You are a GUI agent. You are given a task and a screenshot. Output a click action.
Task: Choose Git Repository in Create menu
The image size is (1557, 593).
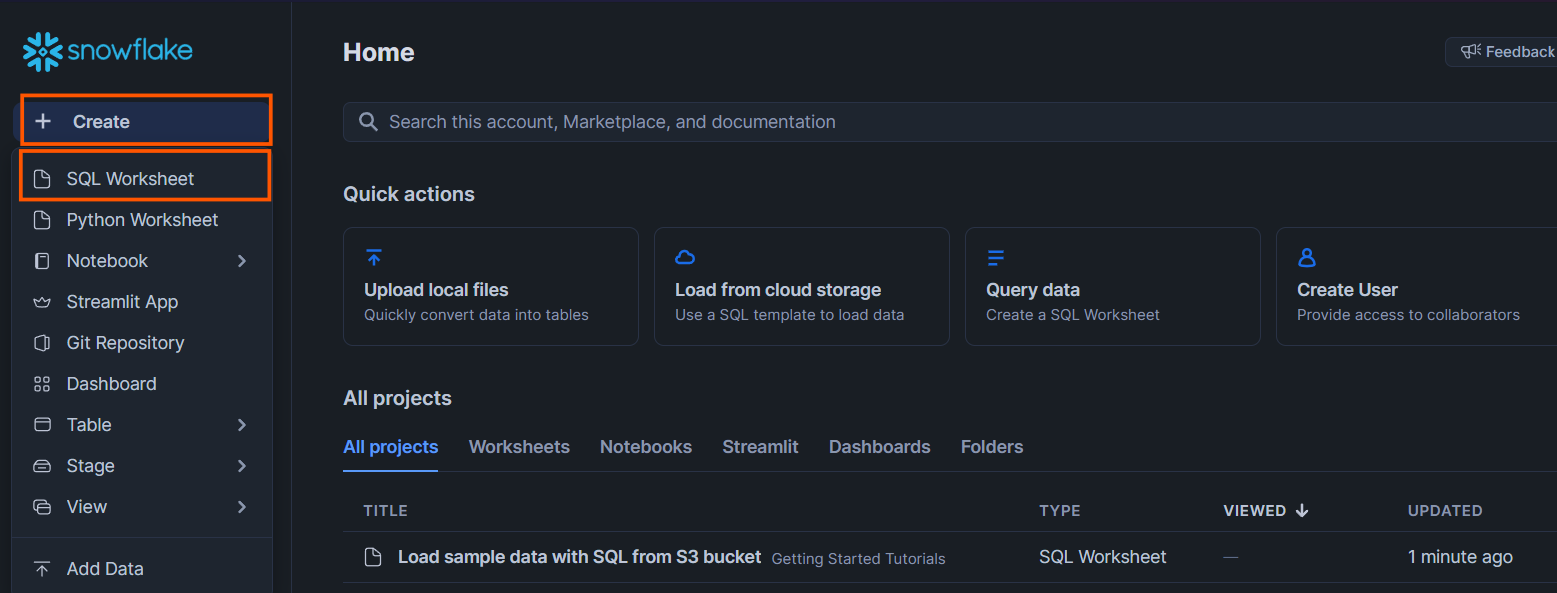tap(142, 343)
